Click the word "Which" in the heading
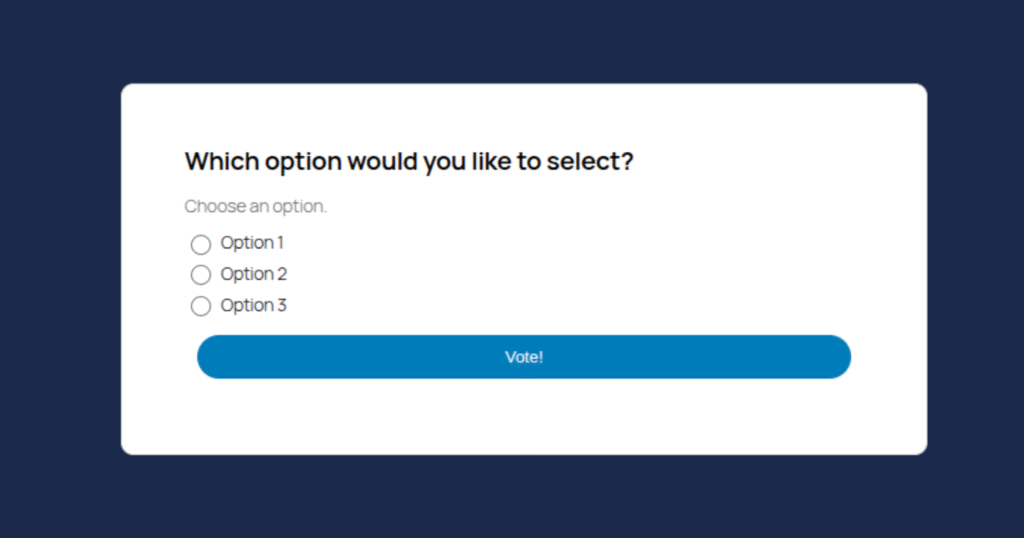This screenshot has height=538, width=1024. click(217, 161)
